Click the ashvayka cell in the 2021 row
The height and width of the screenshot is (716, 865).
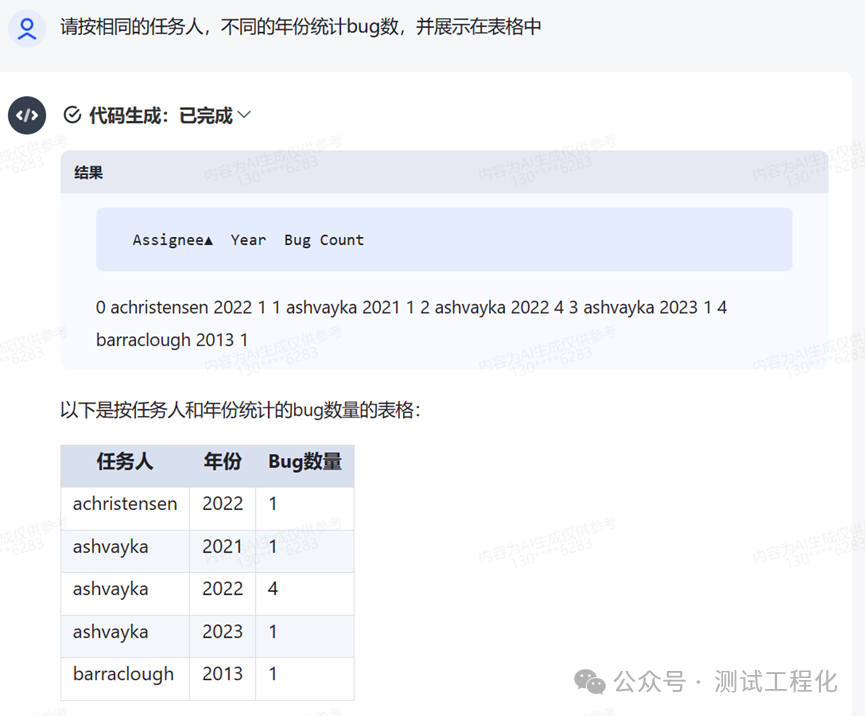pyautogui.click(x=110, y=547)
